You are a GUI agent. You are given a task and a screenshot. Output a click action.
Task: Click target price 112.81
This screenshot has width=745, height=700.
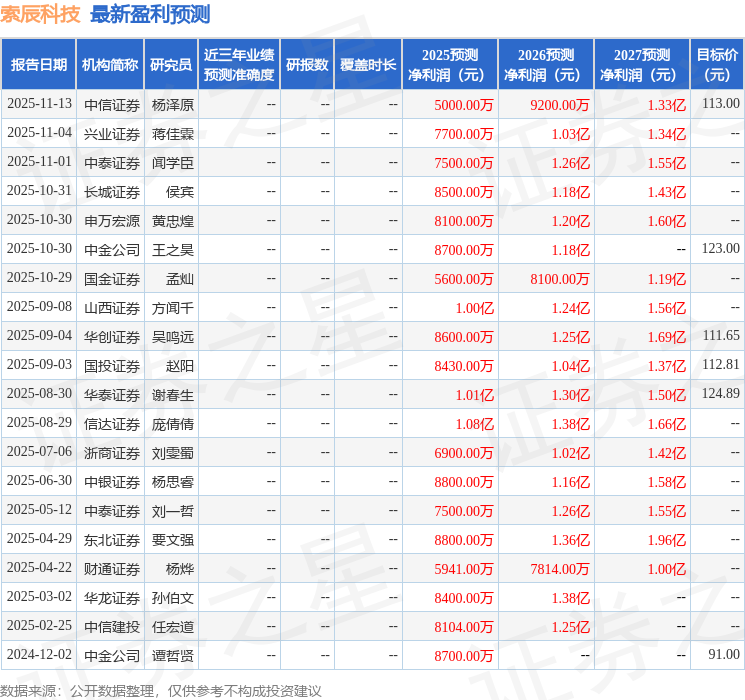(721, 364)
